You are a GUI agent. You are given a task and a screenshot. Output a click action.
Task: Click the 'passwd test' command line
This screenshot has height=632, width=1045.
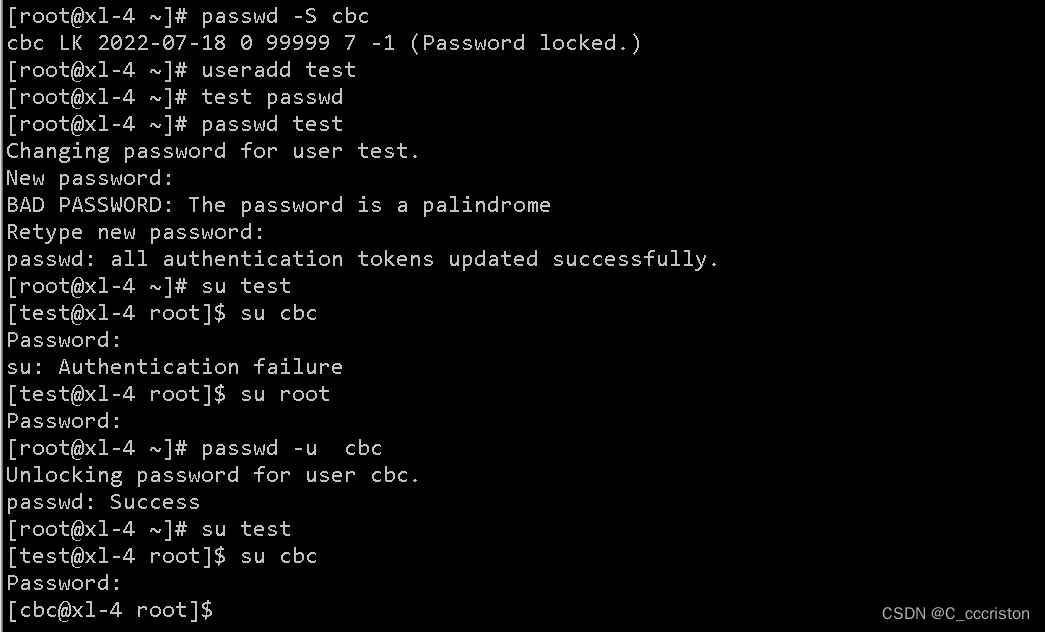pyautogui.click(x=175, y=124)
